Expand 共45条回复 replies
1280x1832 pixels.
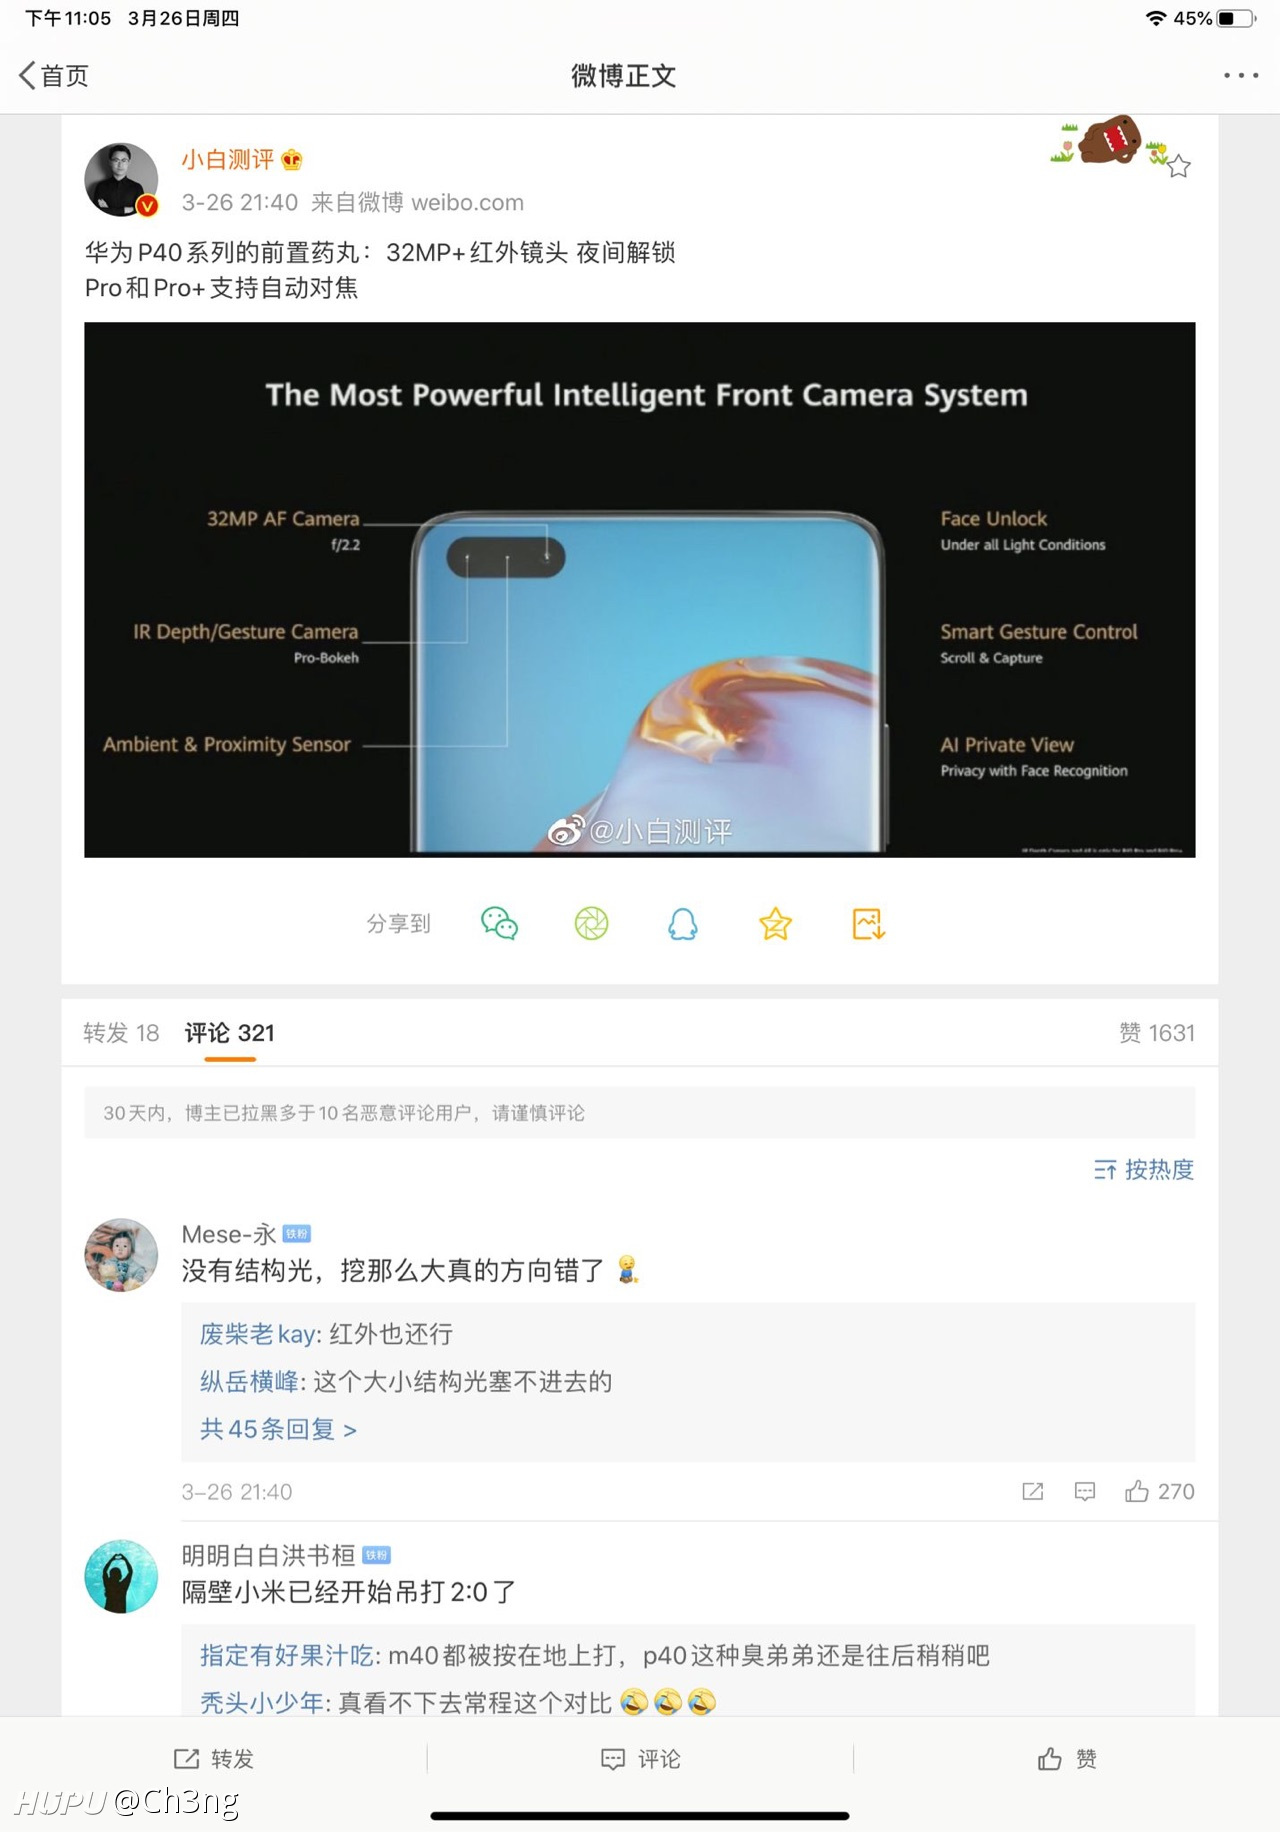click(x=278, y=1429)
